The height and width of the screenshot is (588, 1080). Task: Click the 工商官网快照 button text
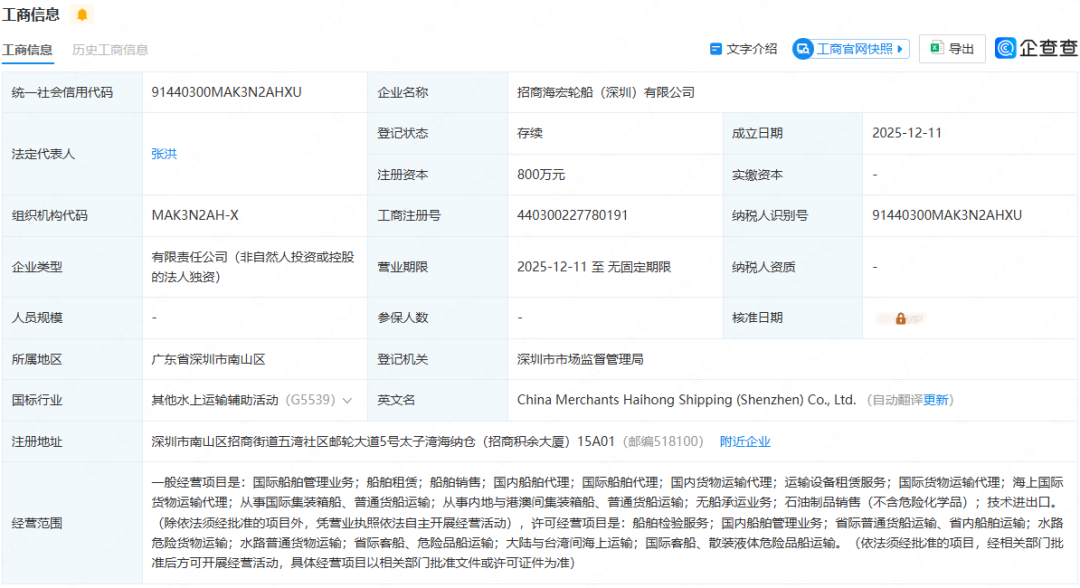855,49
